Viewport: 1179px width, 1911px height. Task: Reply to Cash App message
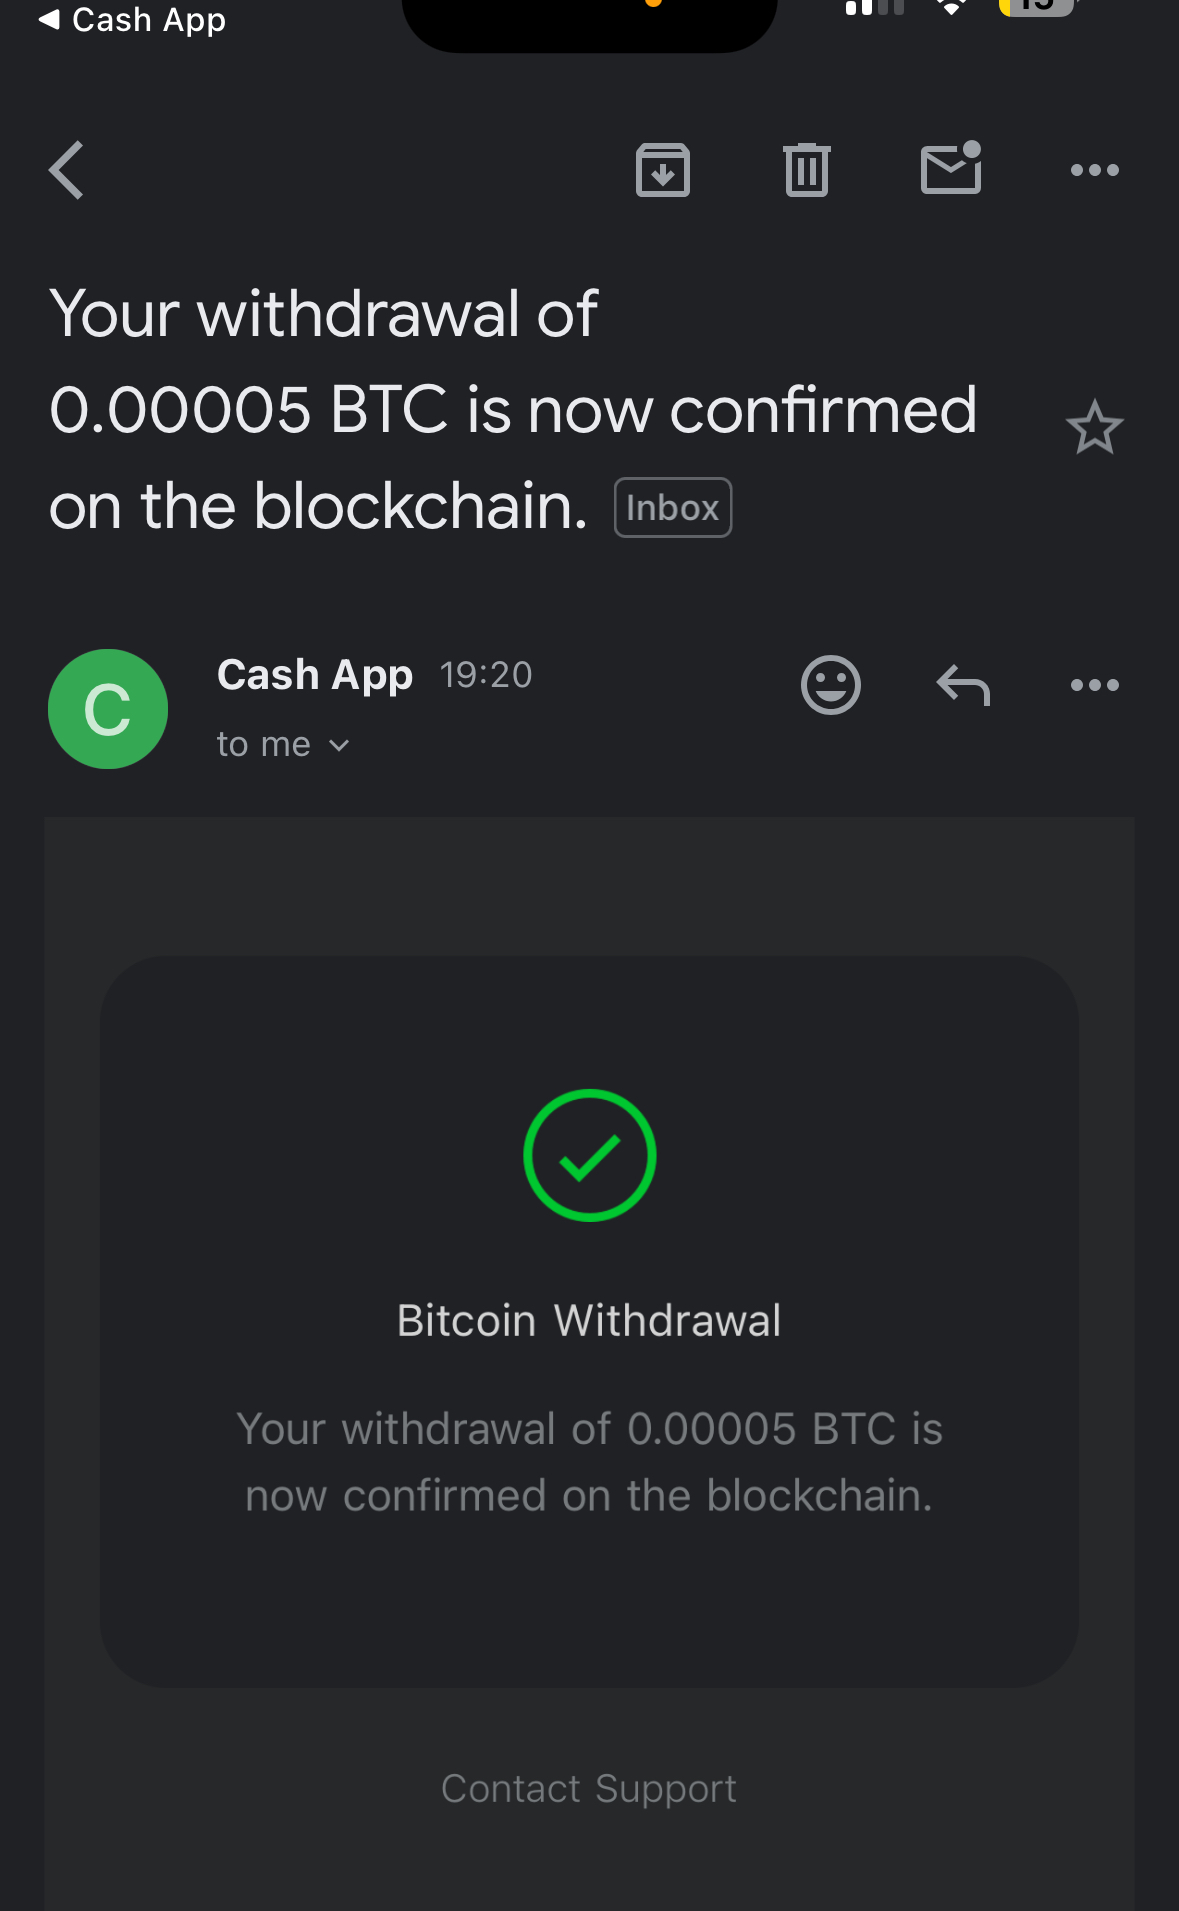pos(962,685)
